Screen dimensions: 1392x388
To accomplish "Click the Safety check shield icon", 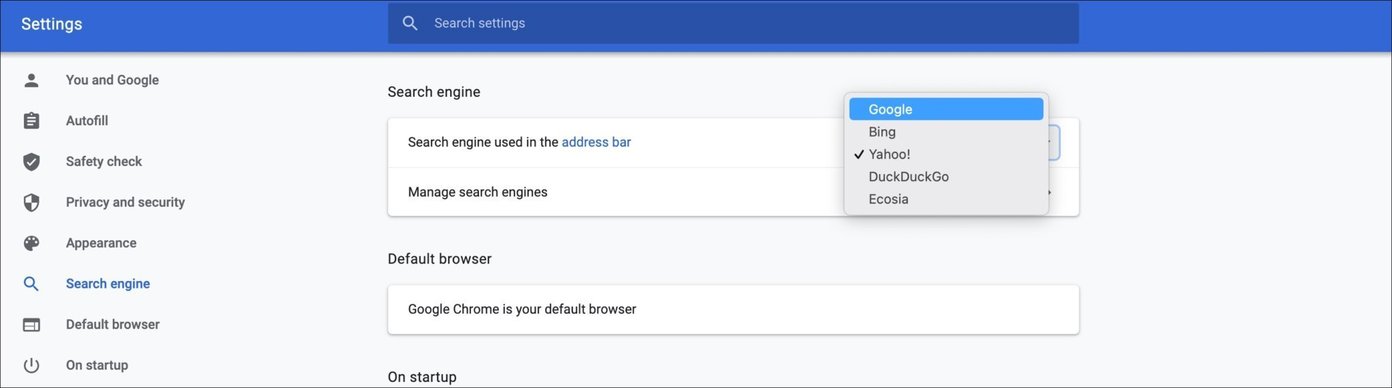I will point(31,162).
